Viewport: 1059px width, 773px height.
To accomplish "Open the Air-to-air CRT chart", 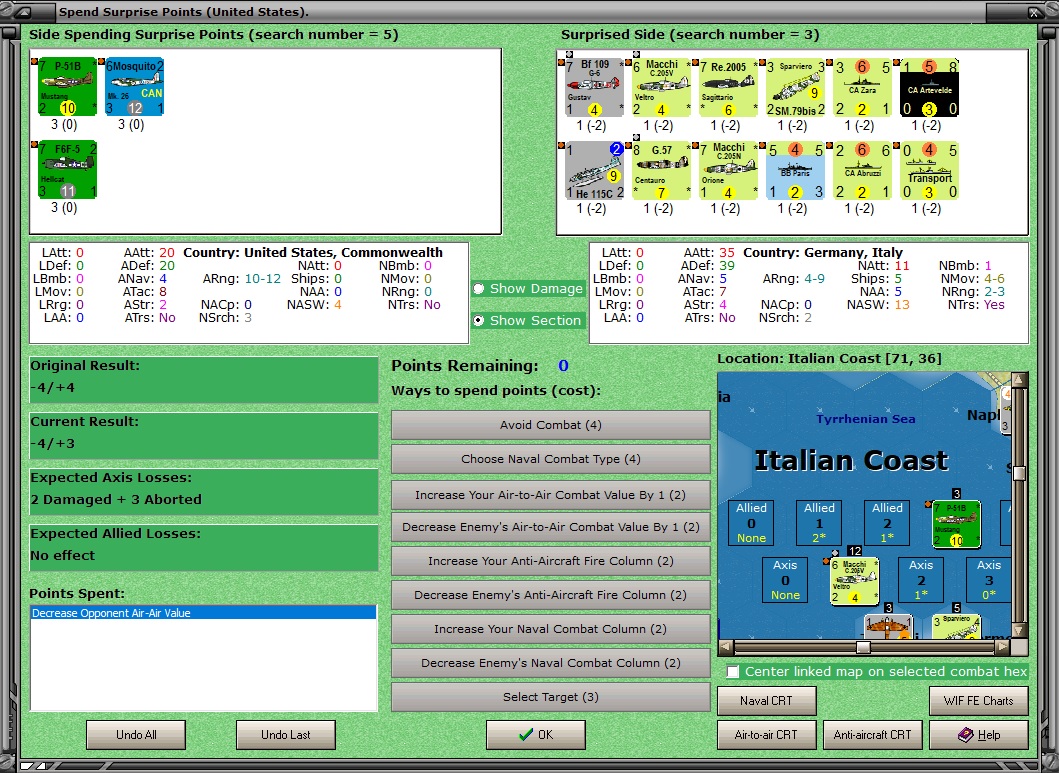I will pos(767,735).
